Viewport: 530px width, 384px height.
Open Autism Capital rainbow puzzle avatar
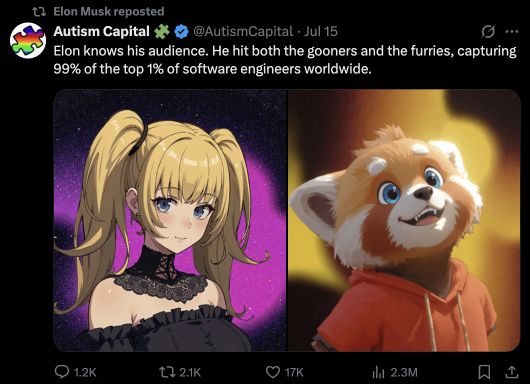[28, 41]
